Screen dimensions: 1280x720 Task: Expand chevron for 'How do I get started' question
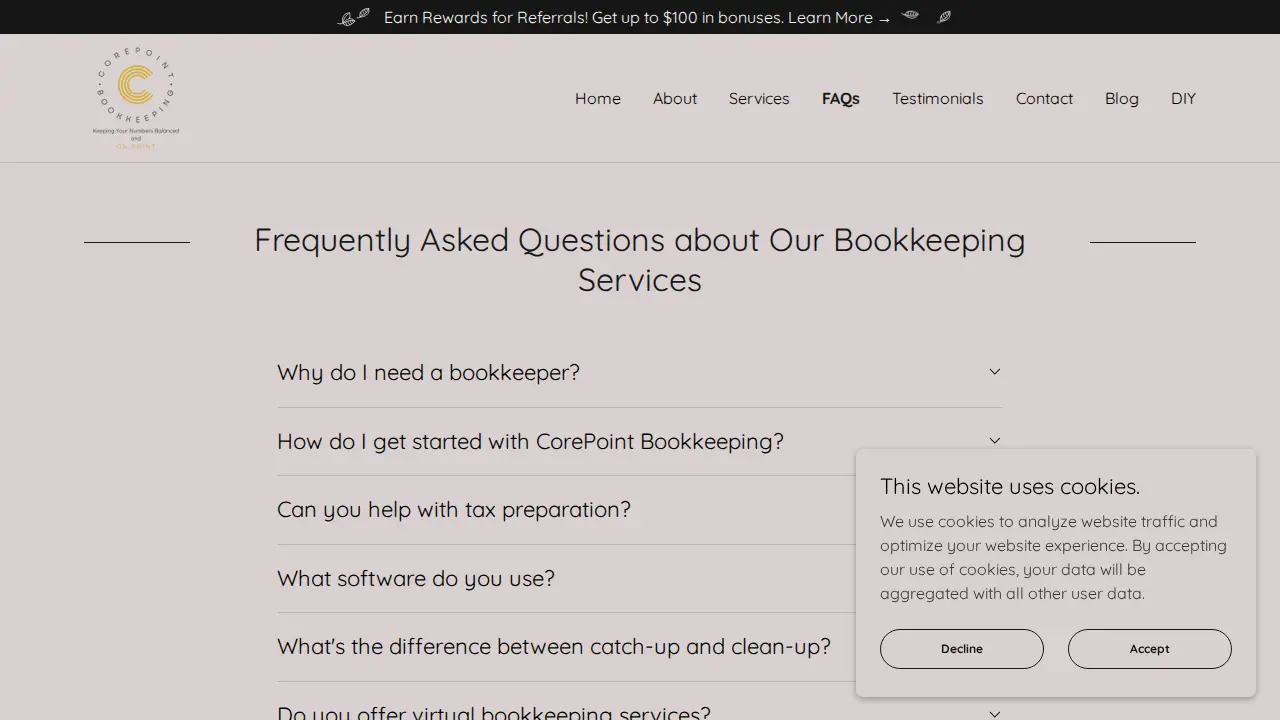[x=995, y=441]
